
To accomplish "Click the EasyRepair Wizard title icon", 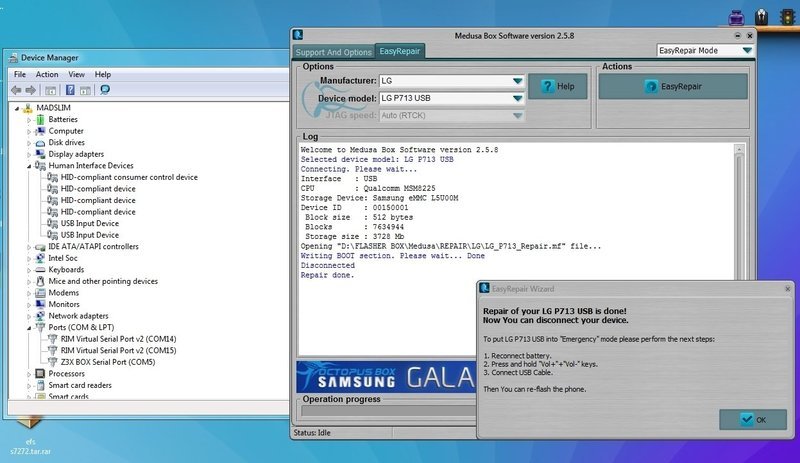I will point(485,288).
